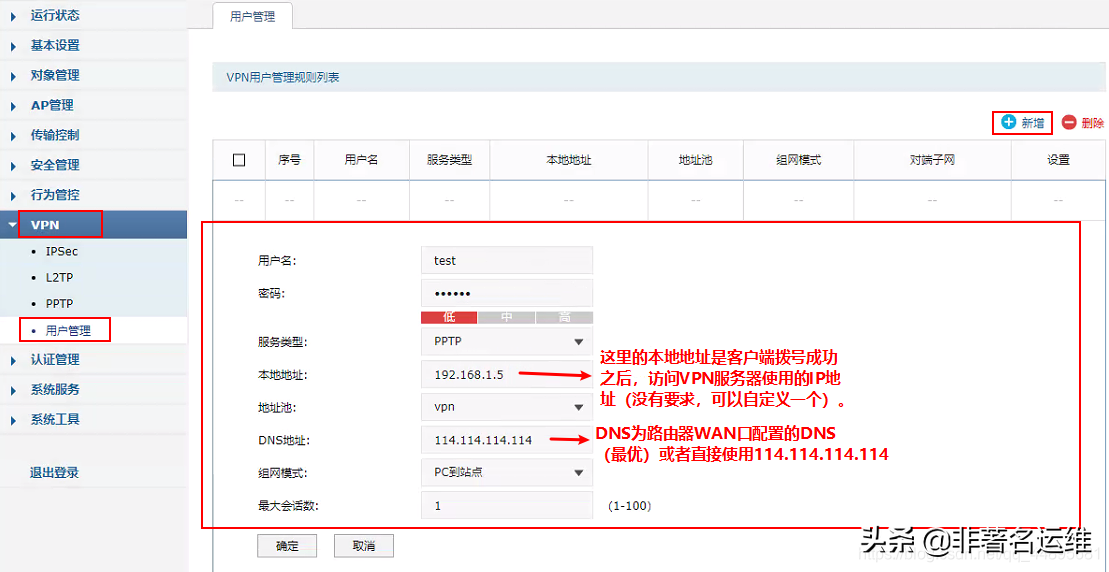The image size is (1109, 572).
Task: Open the 传输控制 sidebar section
Action: (x=54, y=135)
